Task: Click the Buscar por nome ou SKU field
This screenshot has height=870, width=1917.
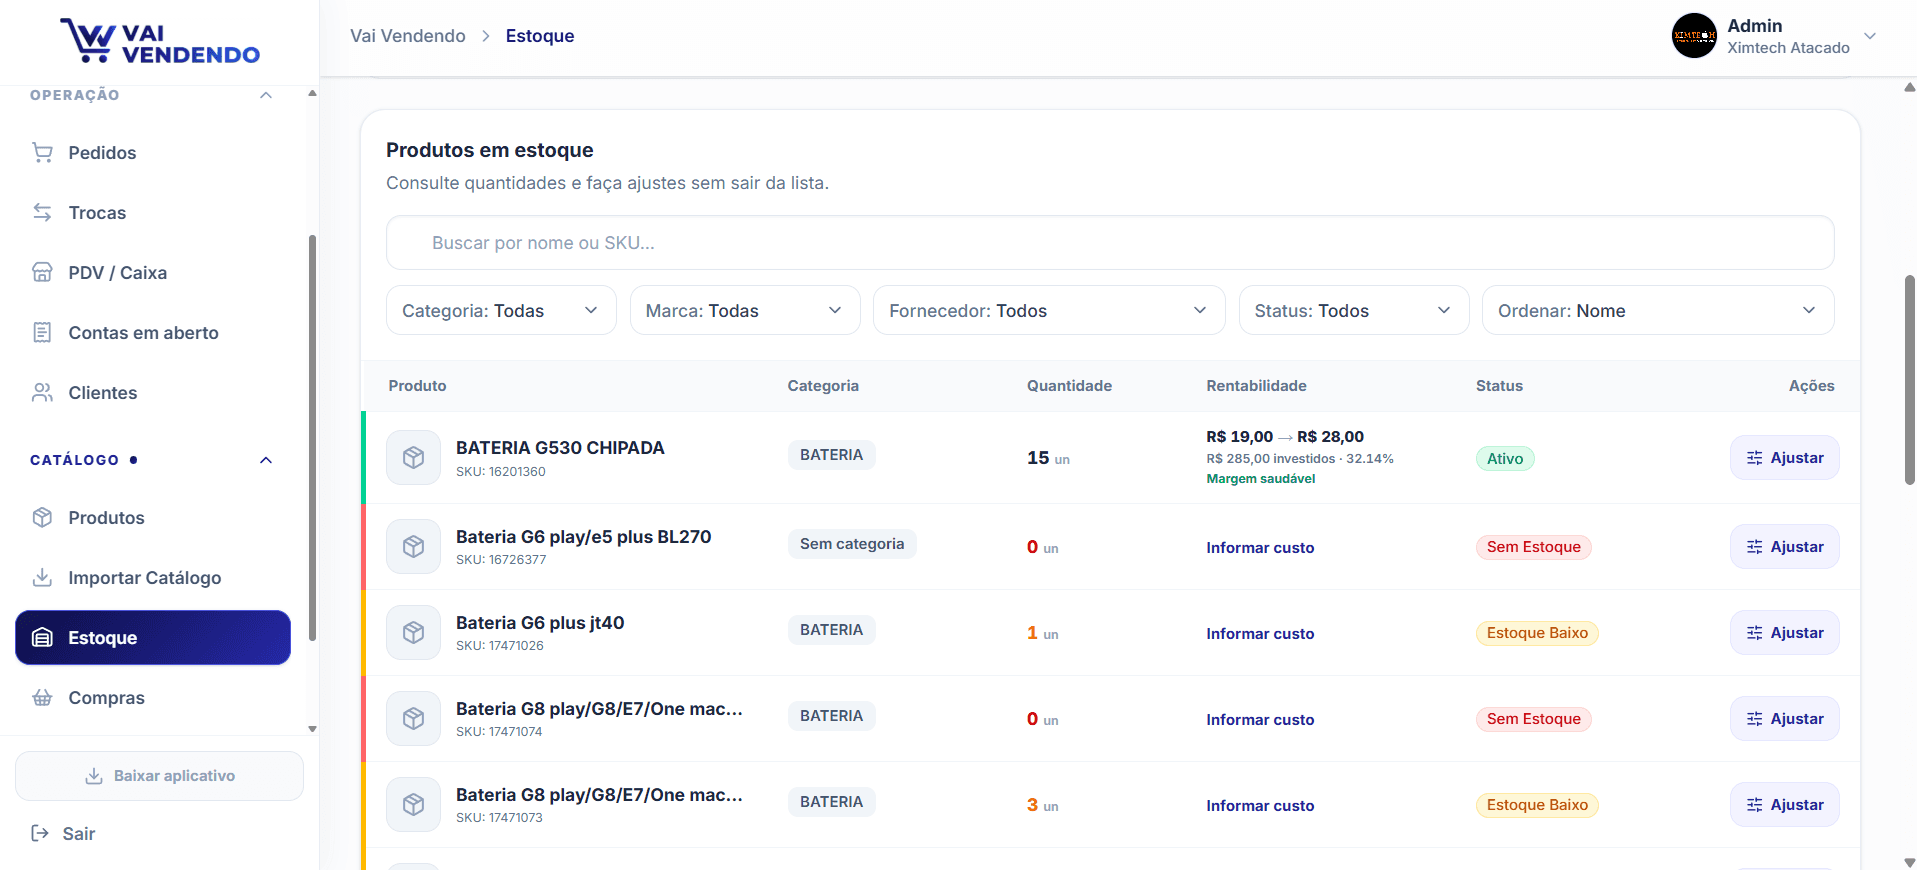Action: pyautogui.click(x=1110, y=242)
